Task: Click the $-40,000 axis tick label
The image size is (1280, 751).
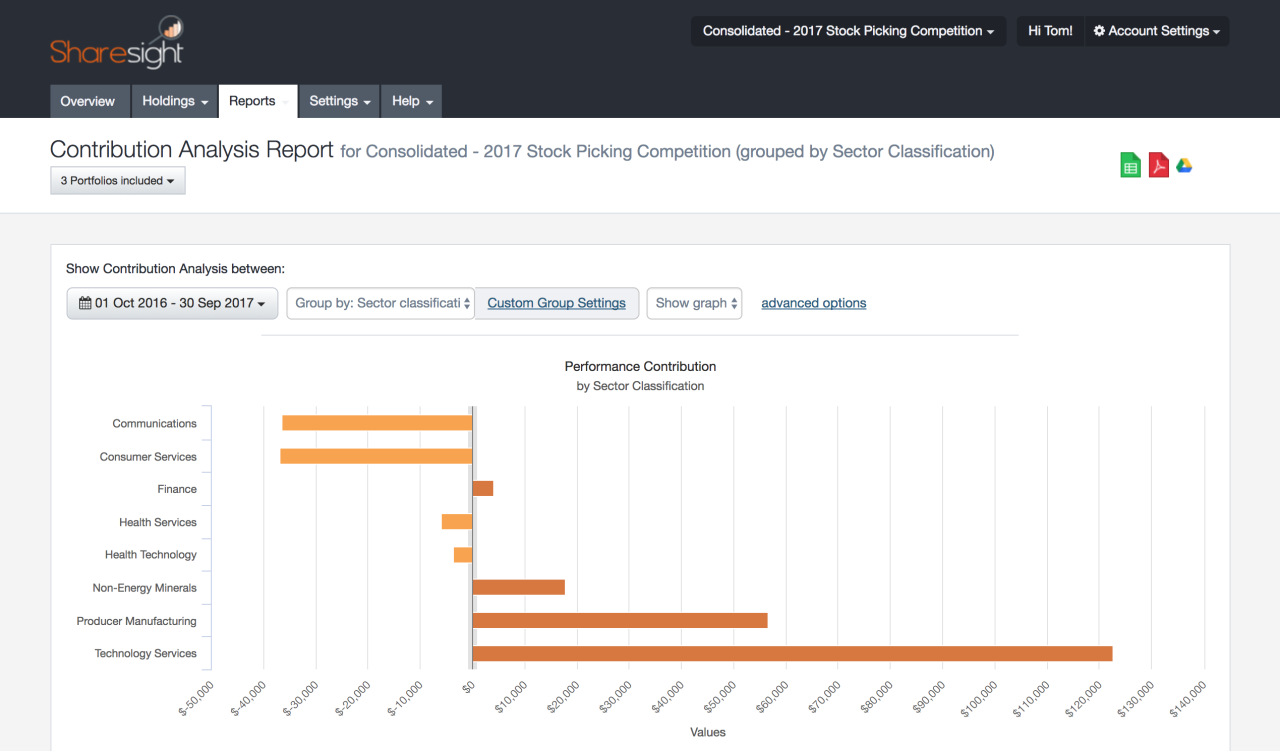Action: [248, 699]
